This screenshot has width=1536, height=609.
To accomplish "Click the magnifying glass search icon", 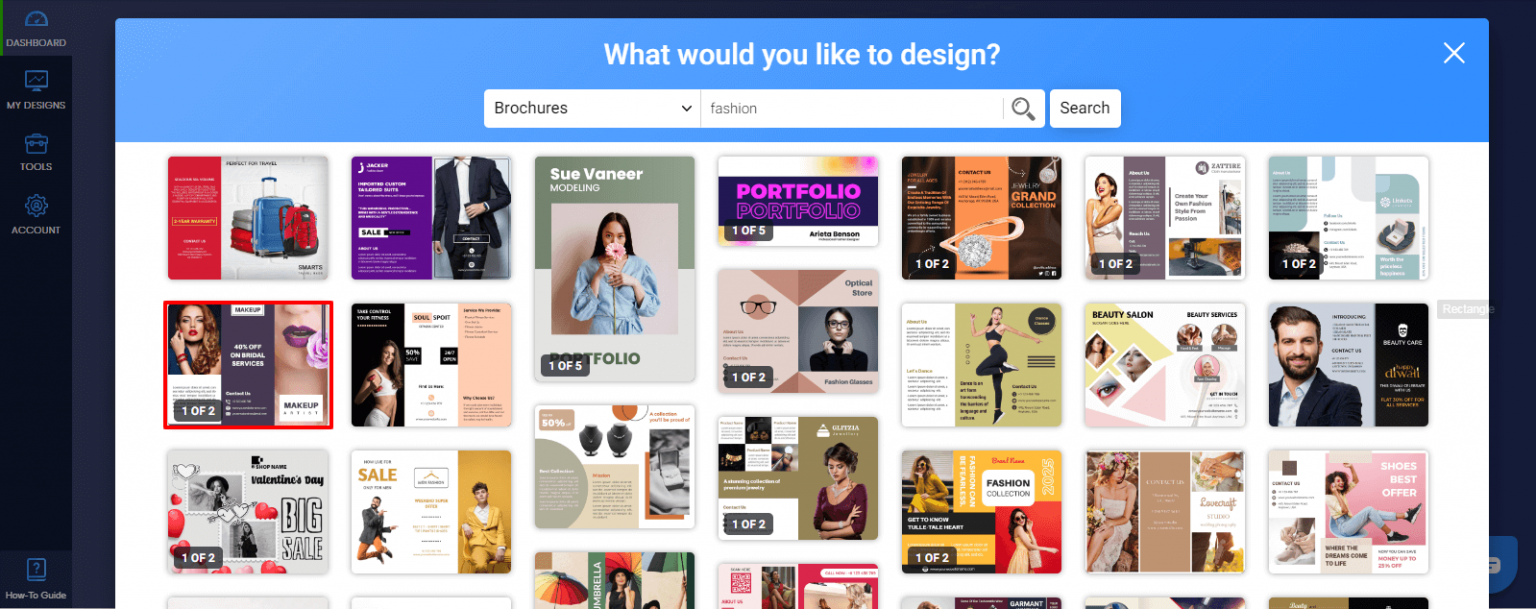I will (x=1022, y=108).
